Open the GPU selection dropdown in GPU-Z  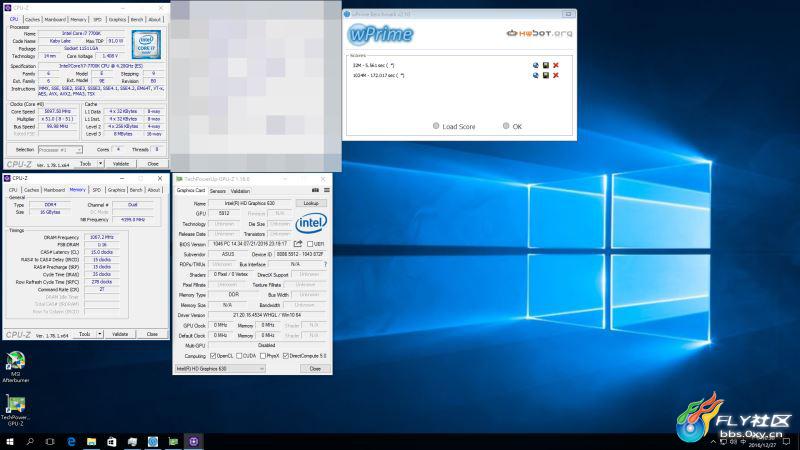click(220, 368)
